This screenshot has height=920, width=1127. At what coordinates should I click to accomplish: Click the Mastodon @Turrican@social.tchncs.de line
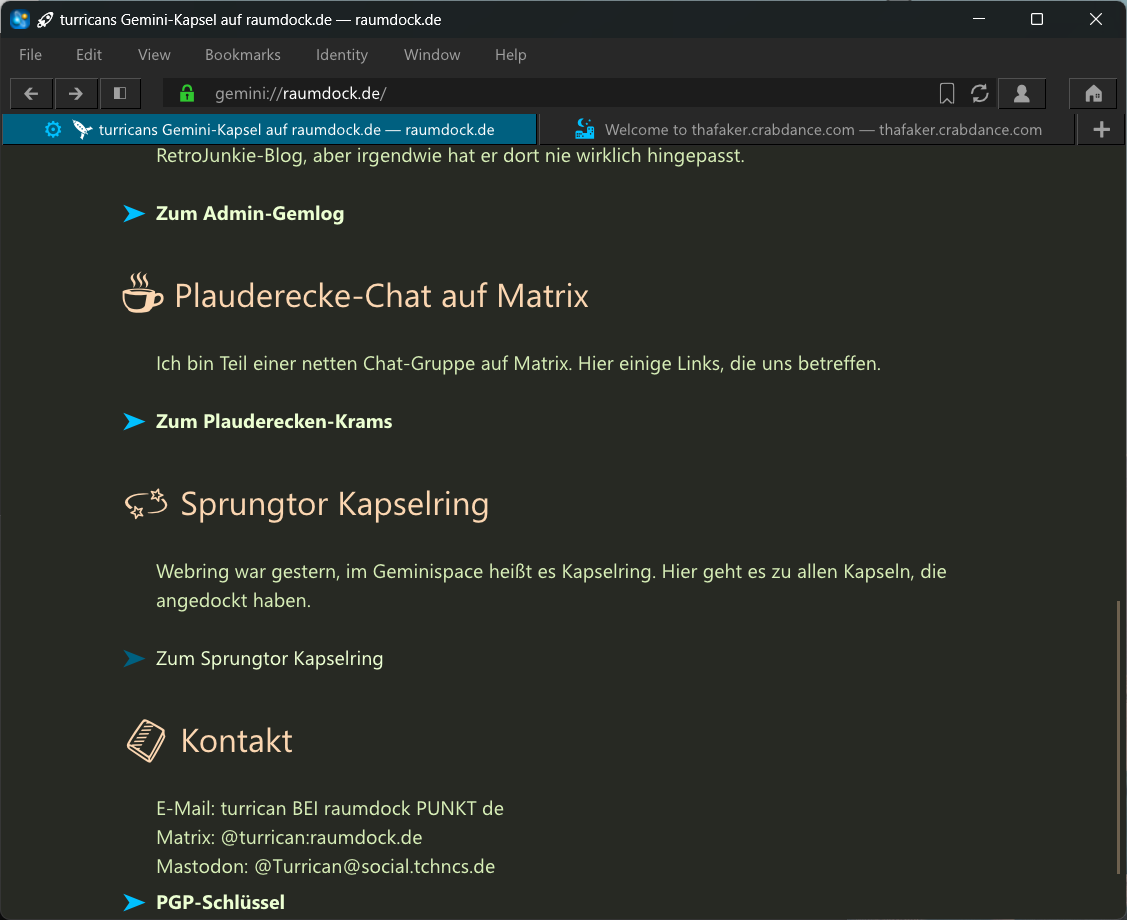click(326, 866)
